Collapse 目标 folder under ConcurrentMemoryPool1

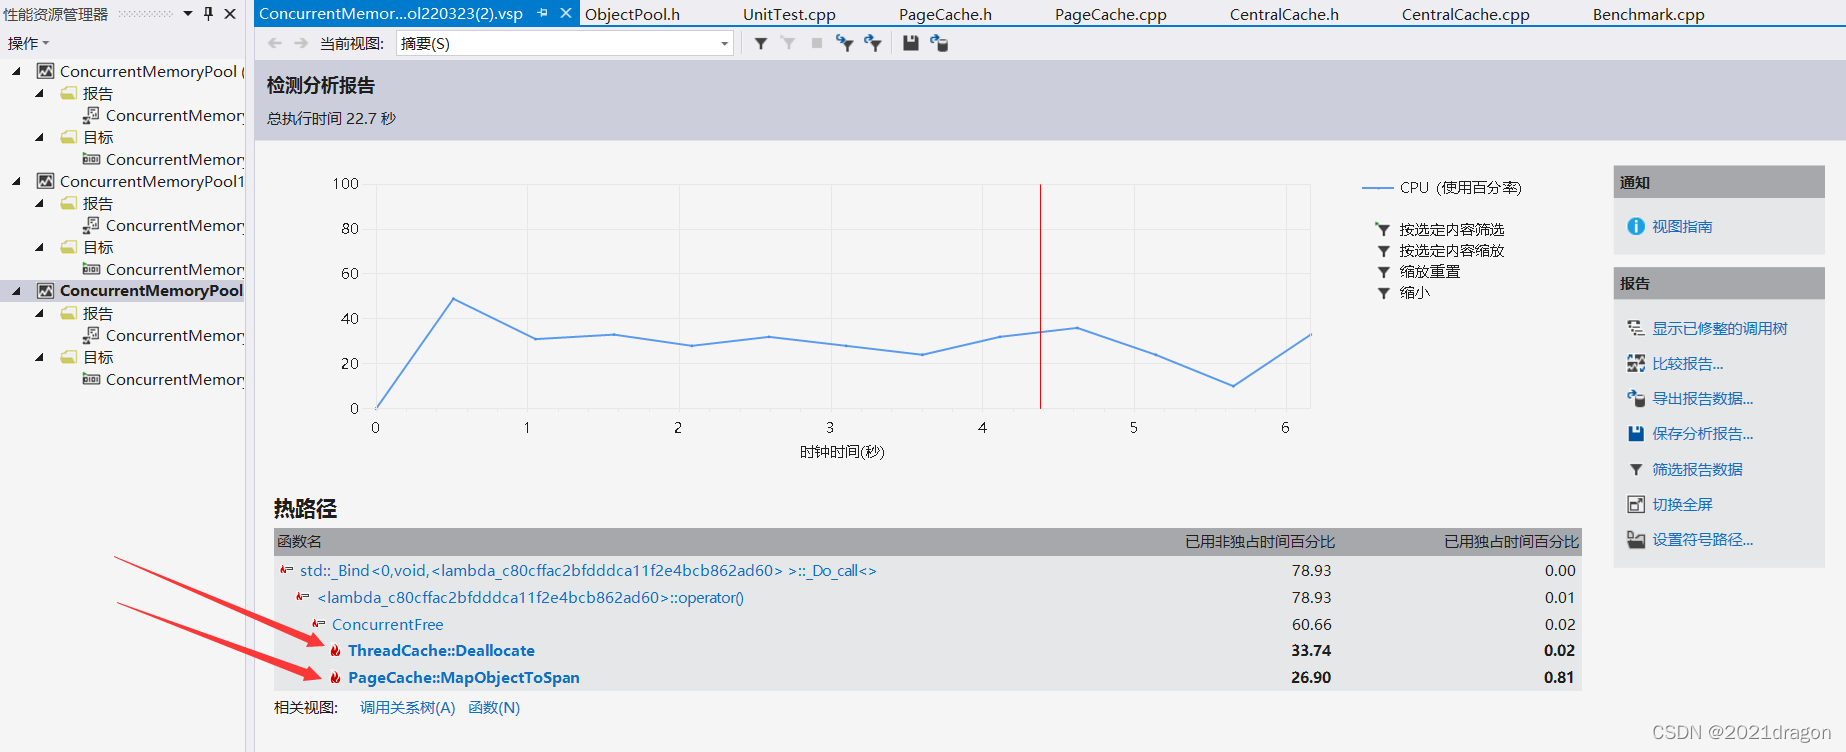[x=39, y=247]
